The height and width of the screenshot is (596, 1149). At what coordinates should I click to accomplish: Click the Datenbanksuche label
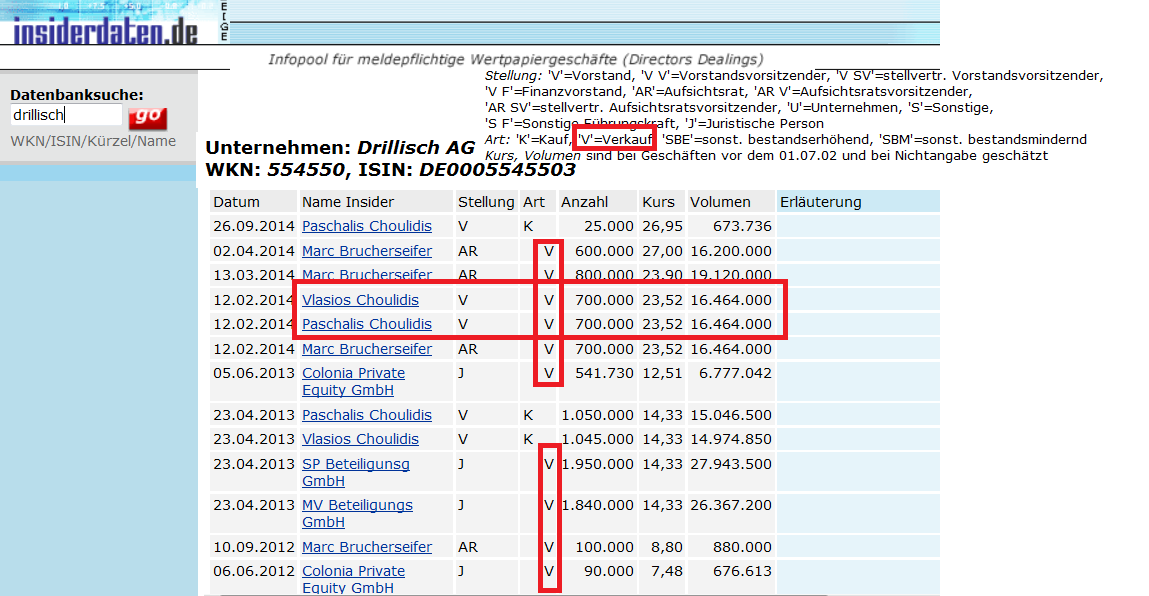tap(77, 95)
